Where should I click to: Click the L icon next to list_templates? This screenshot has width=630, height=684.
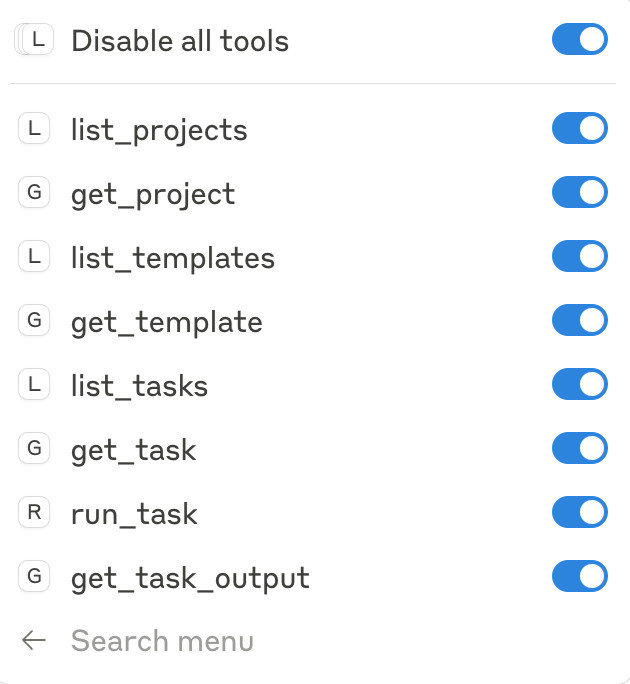[34, 256]
